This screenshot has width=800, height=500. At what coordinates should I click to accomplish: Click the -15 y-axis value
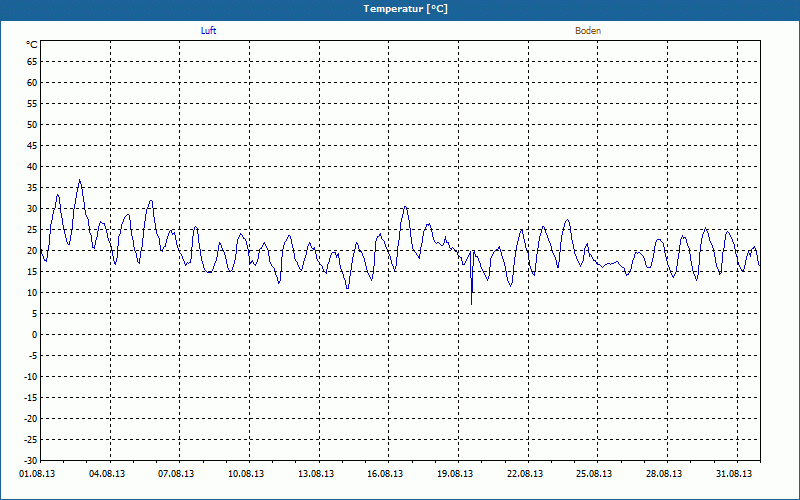click(31, 397)
